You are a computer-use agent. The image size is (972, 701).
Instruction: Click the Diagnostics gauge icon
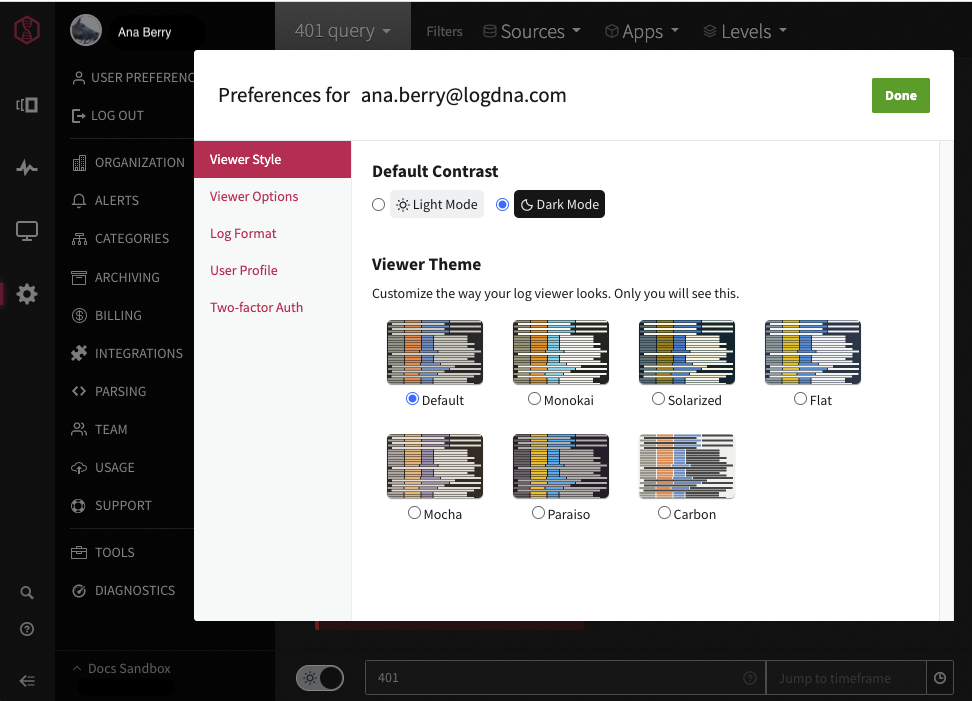(x=79, y=591)
